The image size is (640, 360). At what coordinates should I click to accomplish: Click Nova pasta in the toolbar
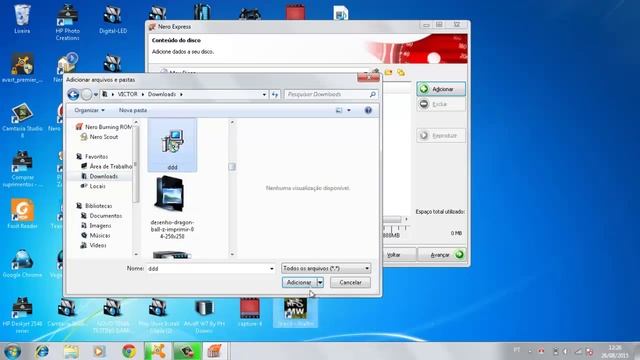point(133,110)
